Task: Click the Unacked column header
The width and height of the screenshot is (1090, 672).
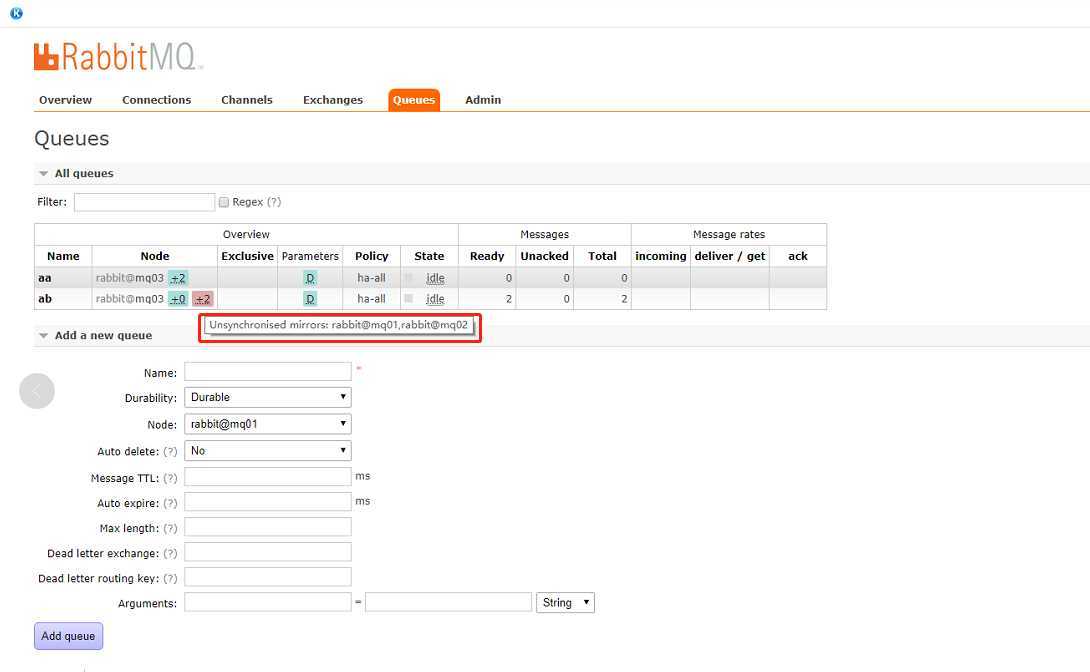Action: (544, 256)
